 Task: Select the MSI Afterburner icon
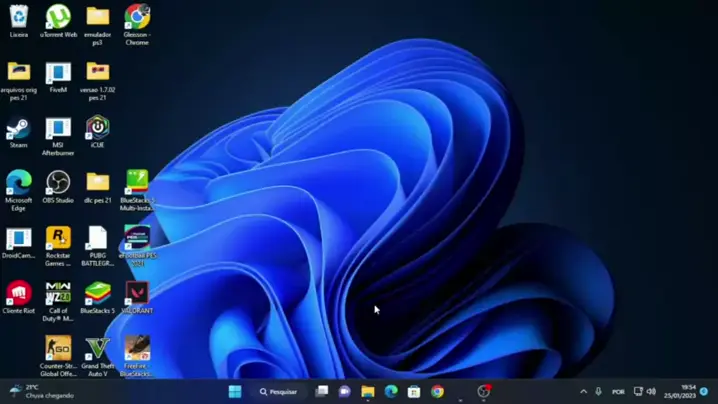tap(58, 128)
